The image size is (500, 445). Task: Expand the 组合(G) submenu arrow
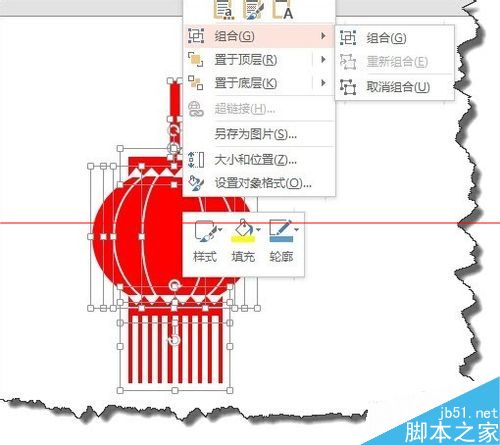tap(323, 36)
